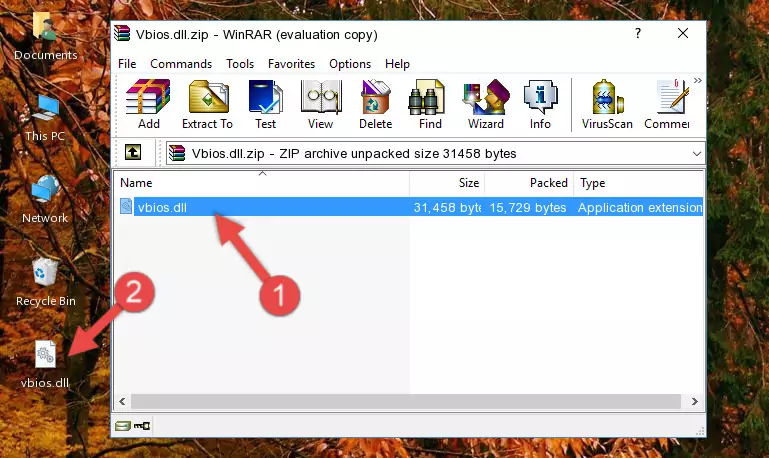
Task: Select the Network desktop icon
Action: pyautogui.click(x=45, y=200)
